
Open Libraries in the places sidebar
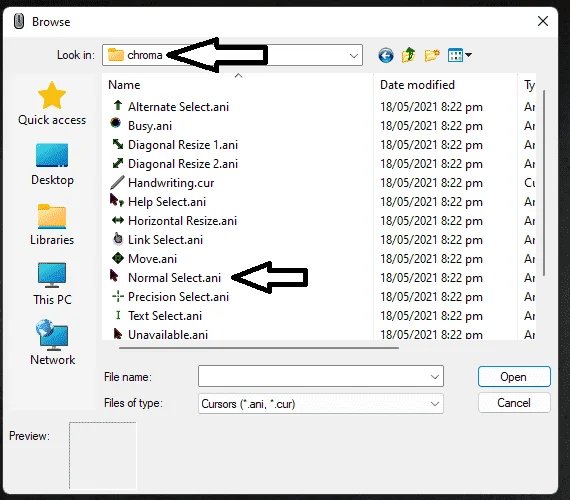(x=52, y=224)
